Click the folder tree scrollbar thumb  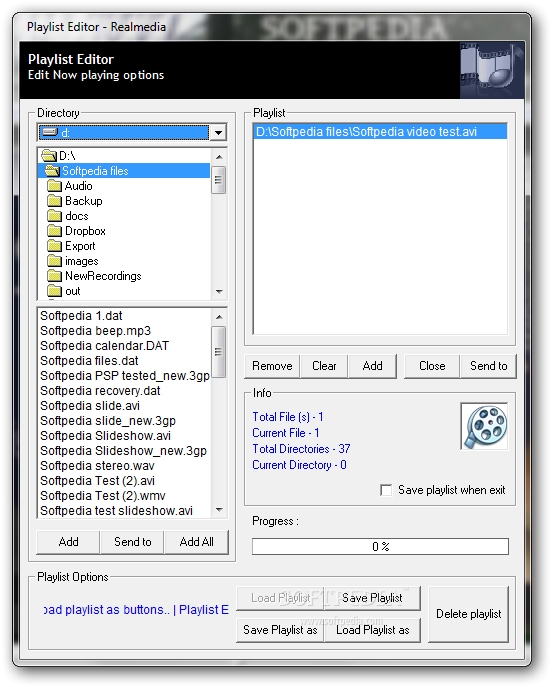pos(219,180)
